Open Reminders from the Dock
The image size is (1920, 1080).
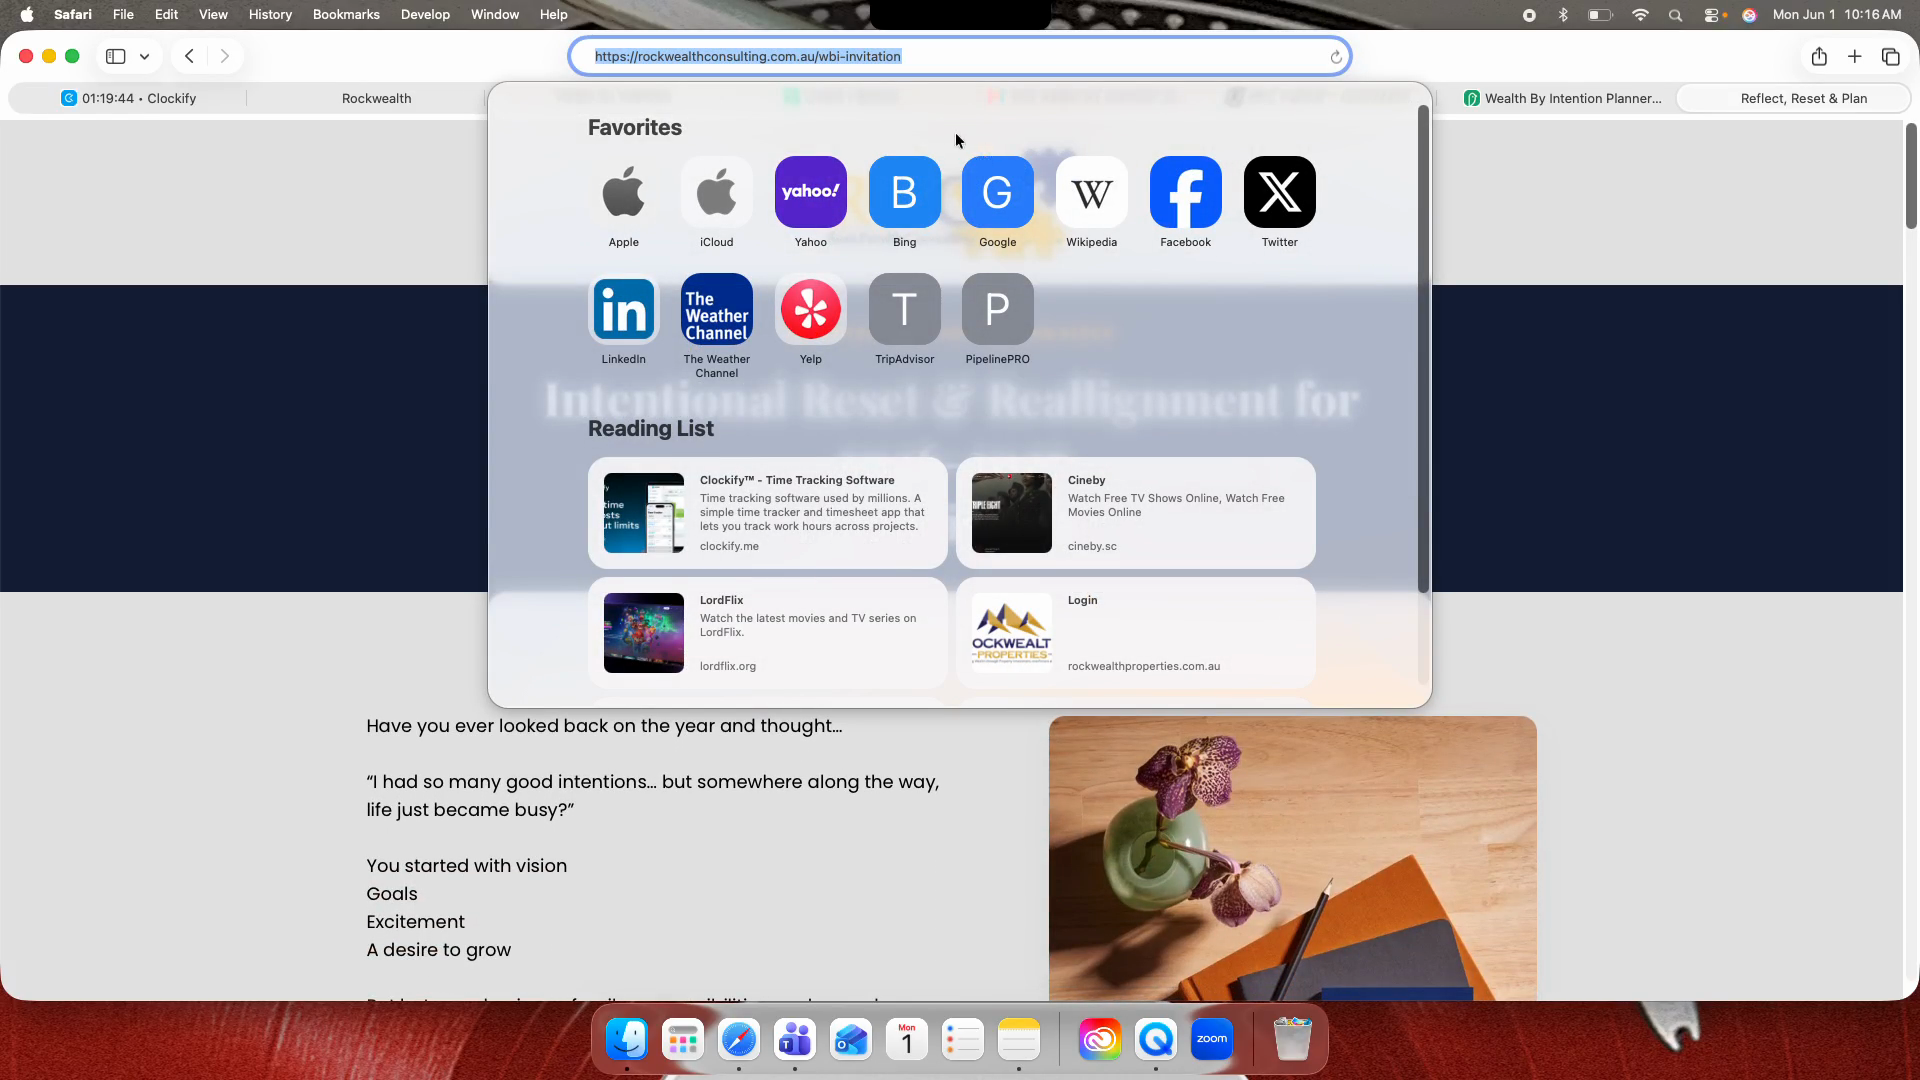[x=963, y=1040]
